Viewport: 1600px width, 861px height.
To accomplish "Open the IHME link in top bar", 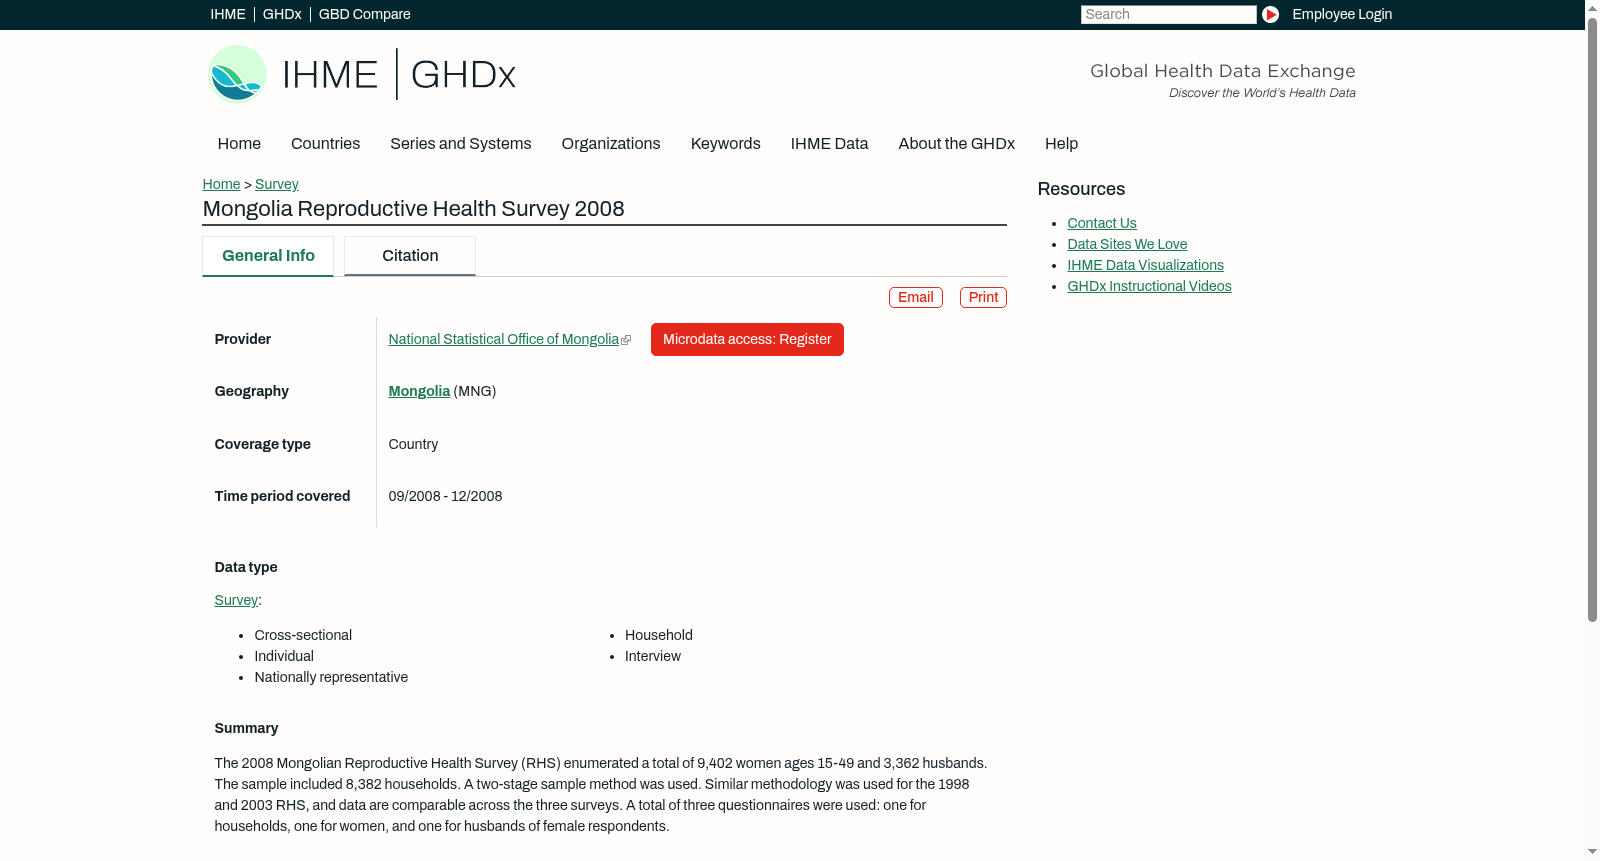I will point(228,14).
